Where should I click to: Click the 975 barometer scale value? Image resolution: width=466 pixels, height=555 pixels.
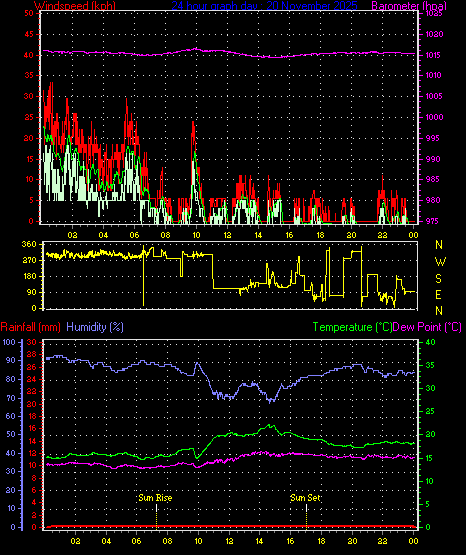point(433,221)
